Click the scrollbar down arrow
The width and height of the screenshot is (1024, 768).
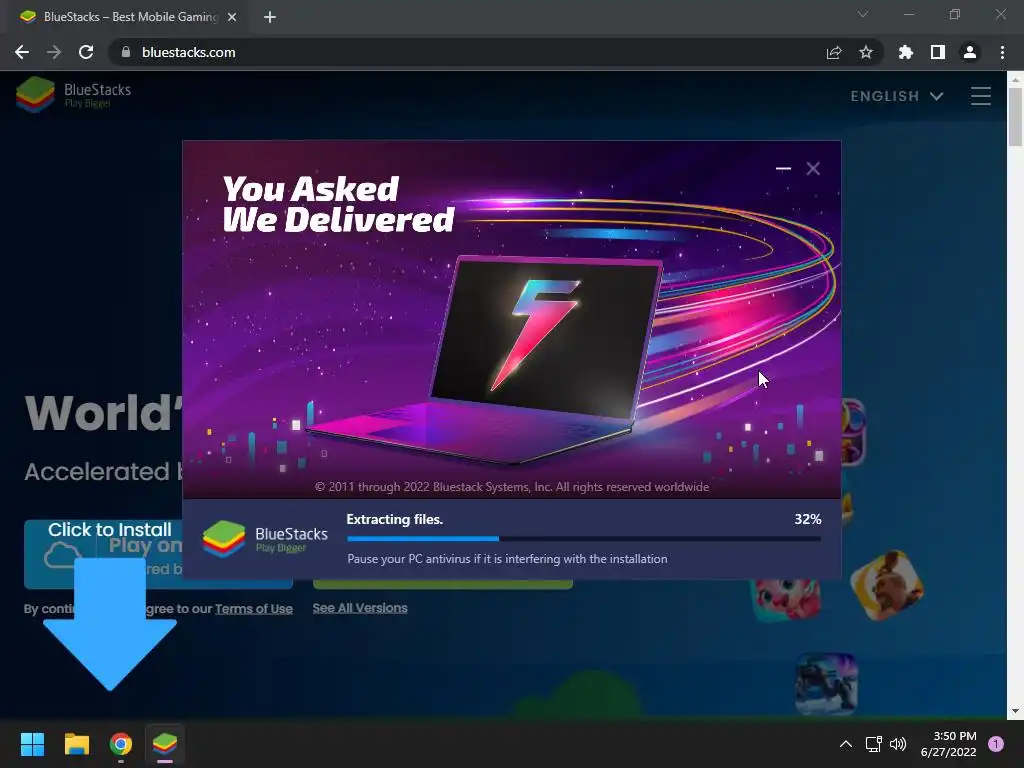click(1015, 711)
